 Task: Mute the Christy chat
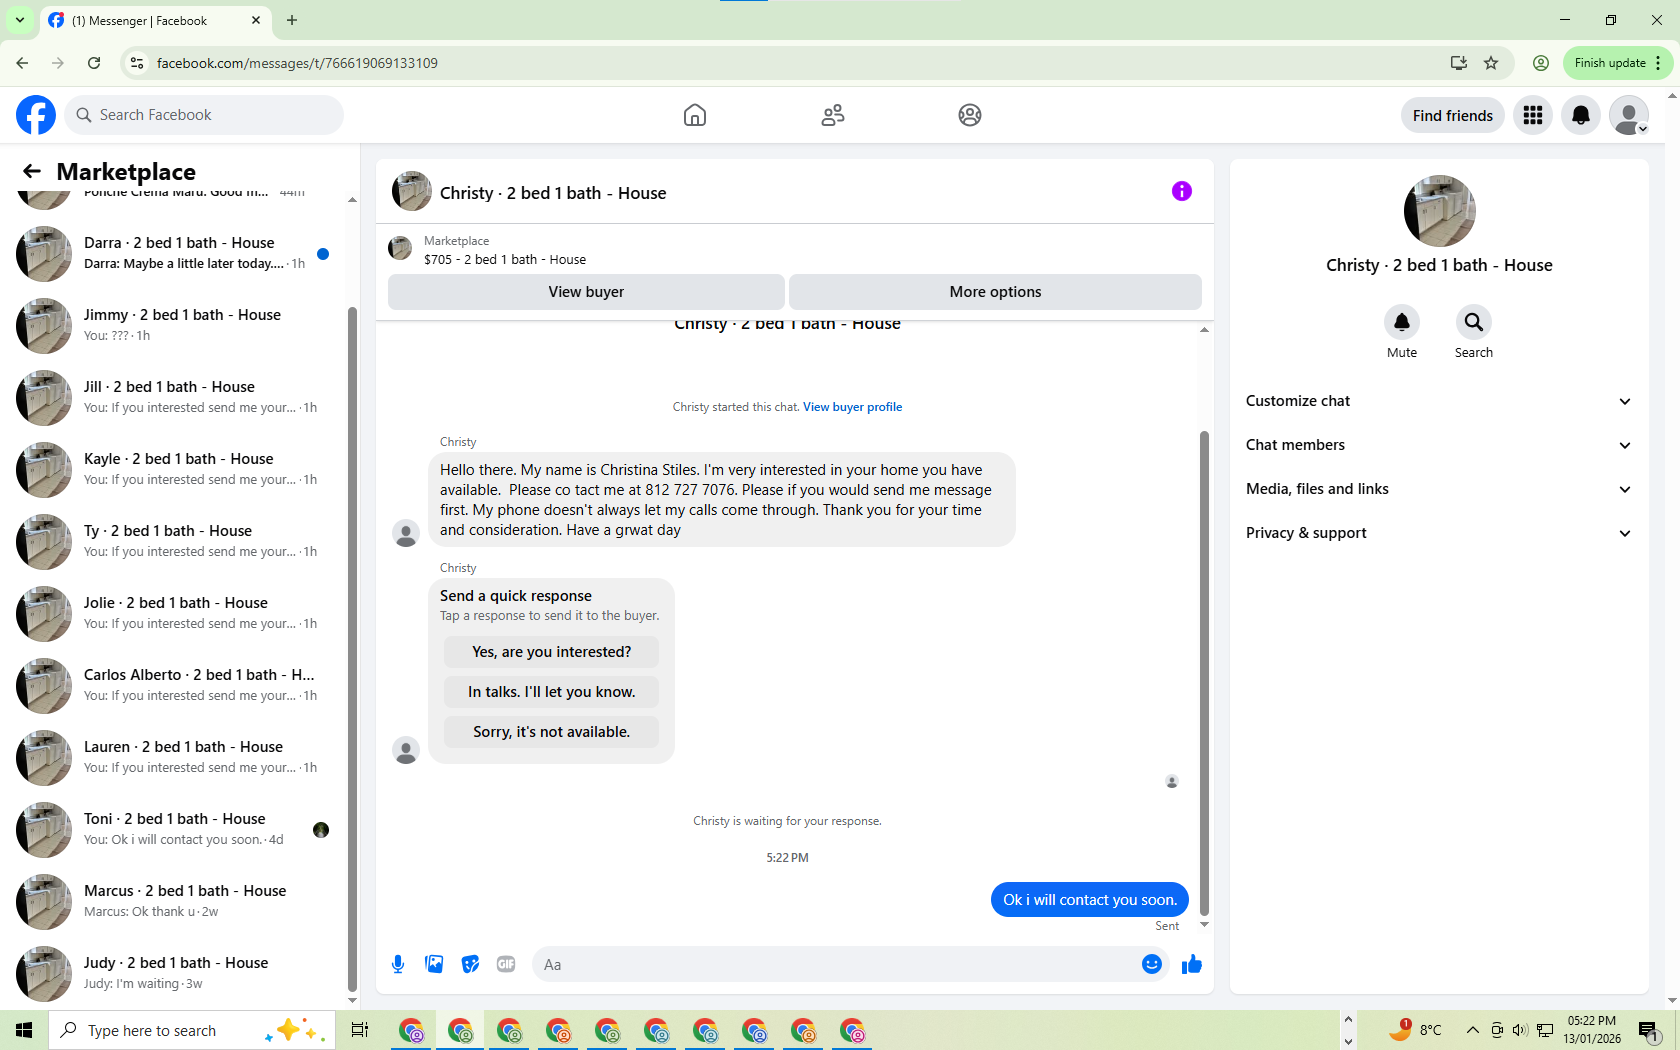click(x=1402, y=322)
